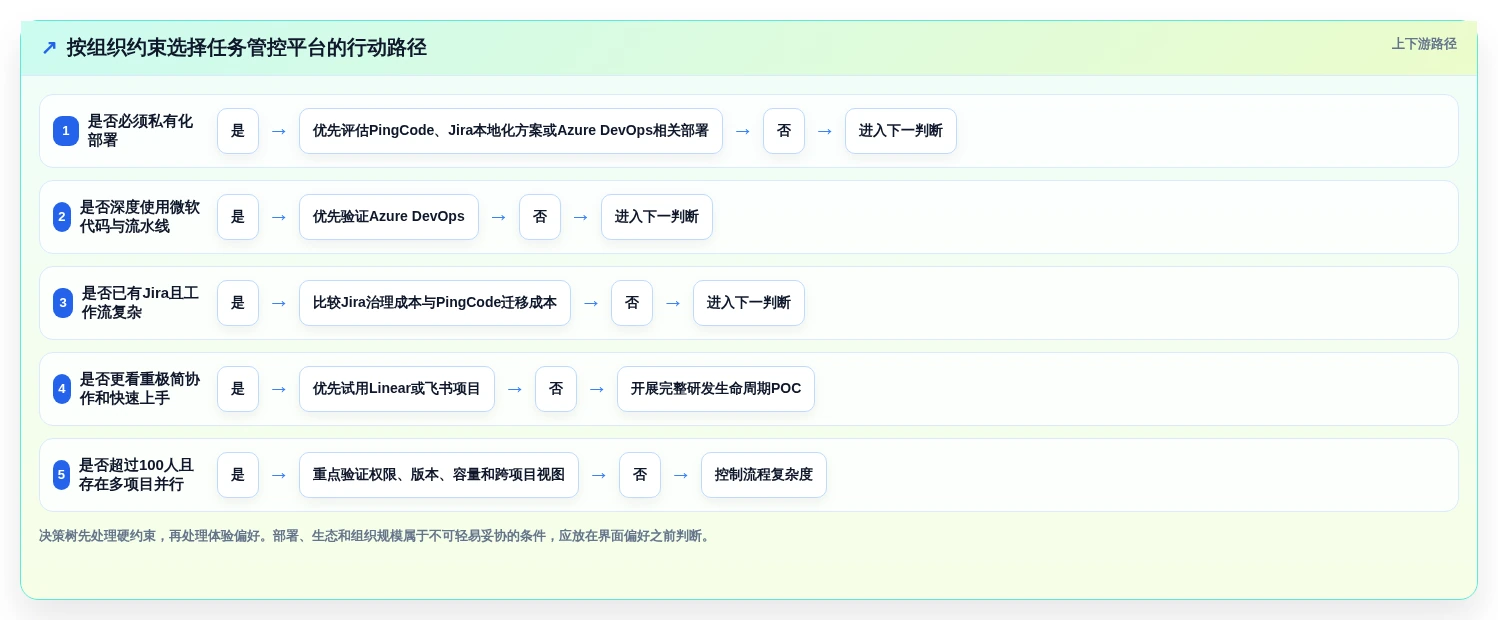Click 进入下一判断 in the 已有Jira row
Screen dimensions: 1498x620
click(749, 303)
